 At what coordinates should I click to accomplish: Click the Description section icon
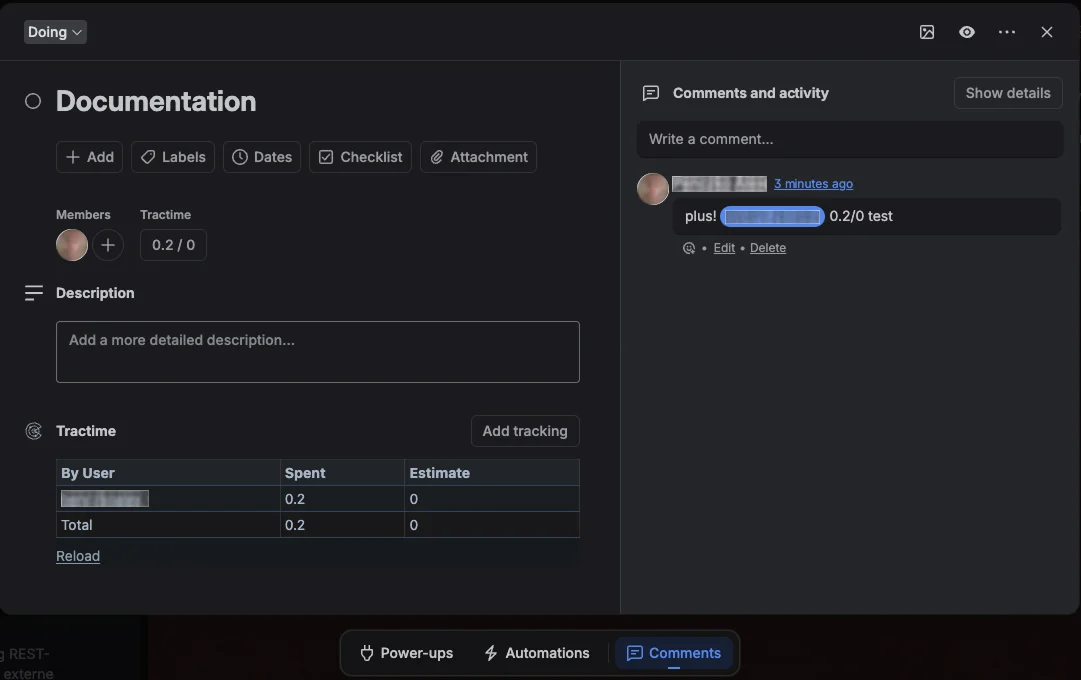coord(34,293)
